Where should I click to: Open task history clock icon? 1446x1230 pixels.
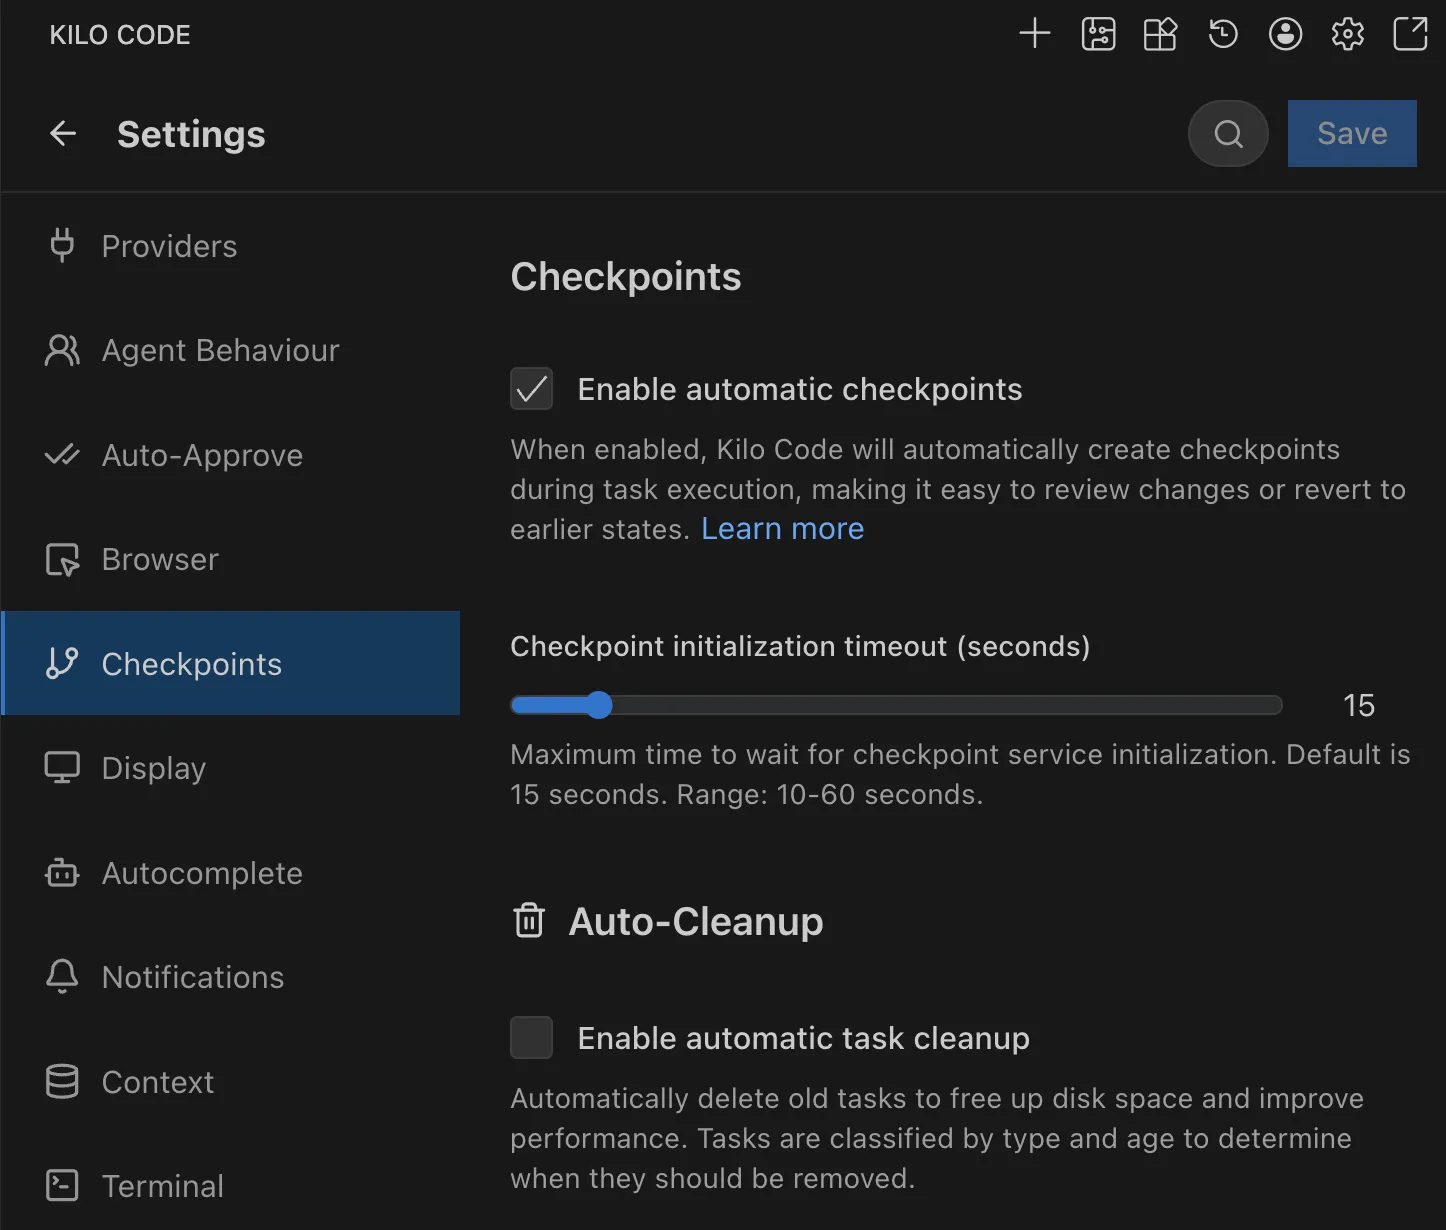tap(1222, 34)
